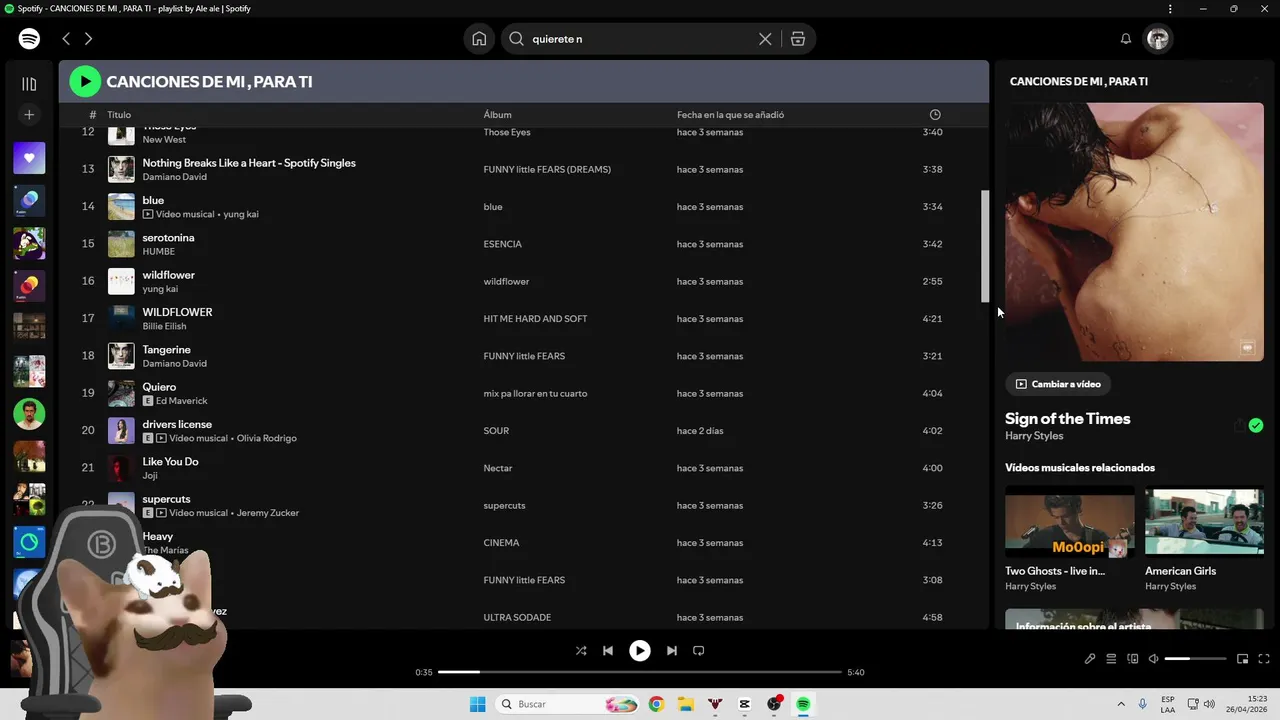This screenshot has height=720, width=1280.
Task: Toggle shuffle in the player bar
Action: point(581,650)
